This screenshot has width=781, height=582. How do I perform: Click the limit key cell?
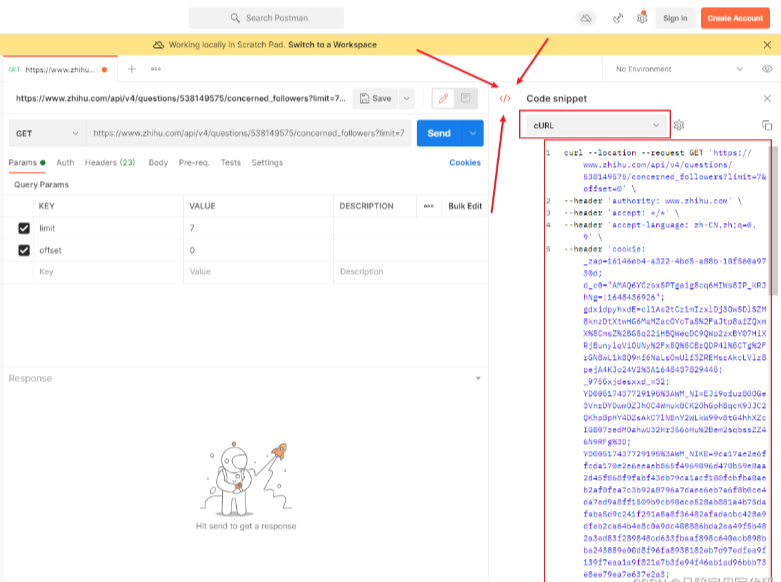tap(108, 228)
